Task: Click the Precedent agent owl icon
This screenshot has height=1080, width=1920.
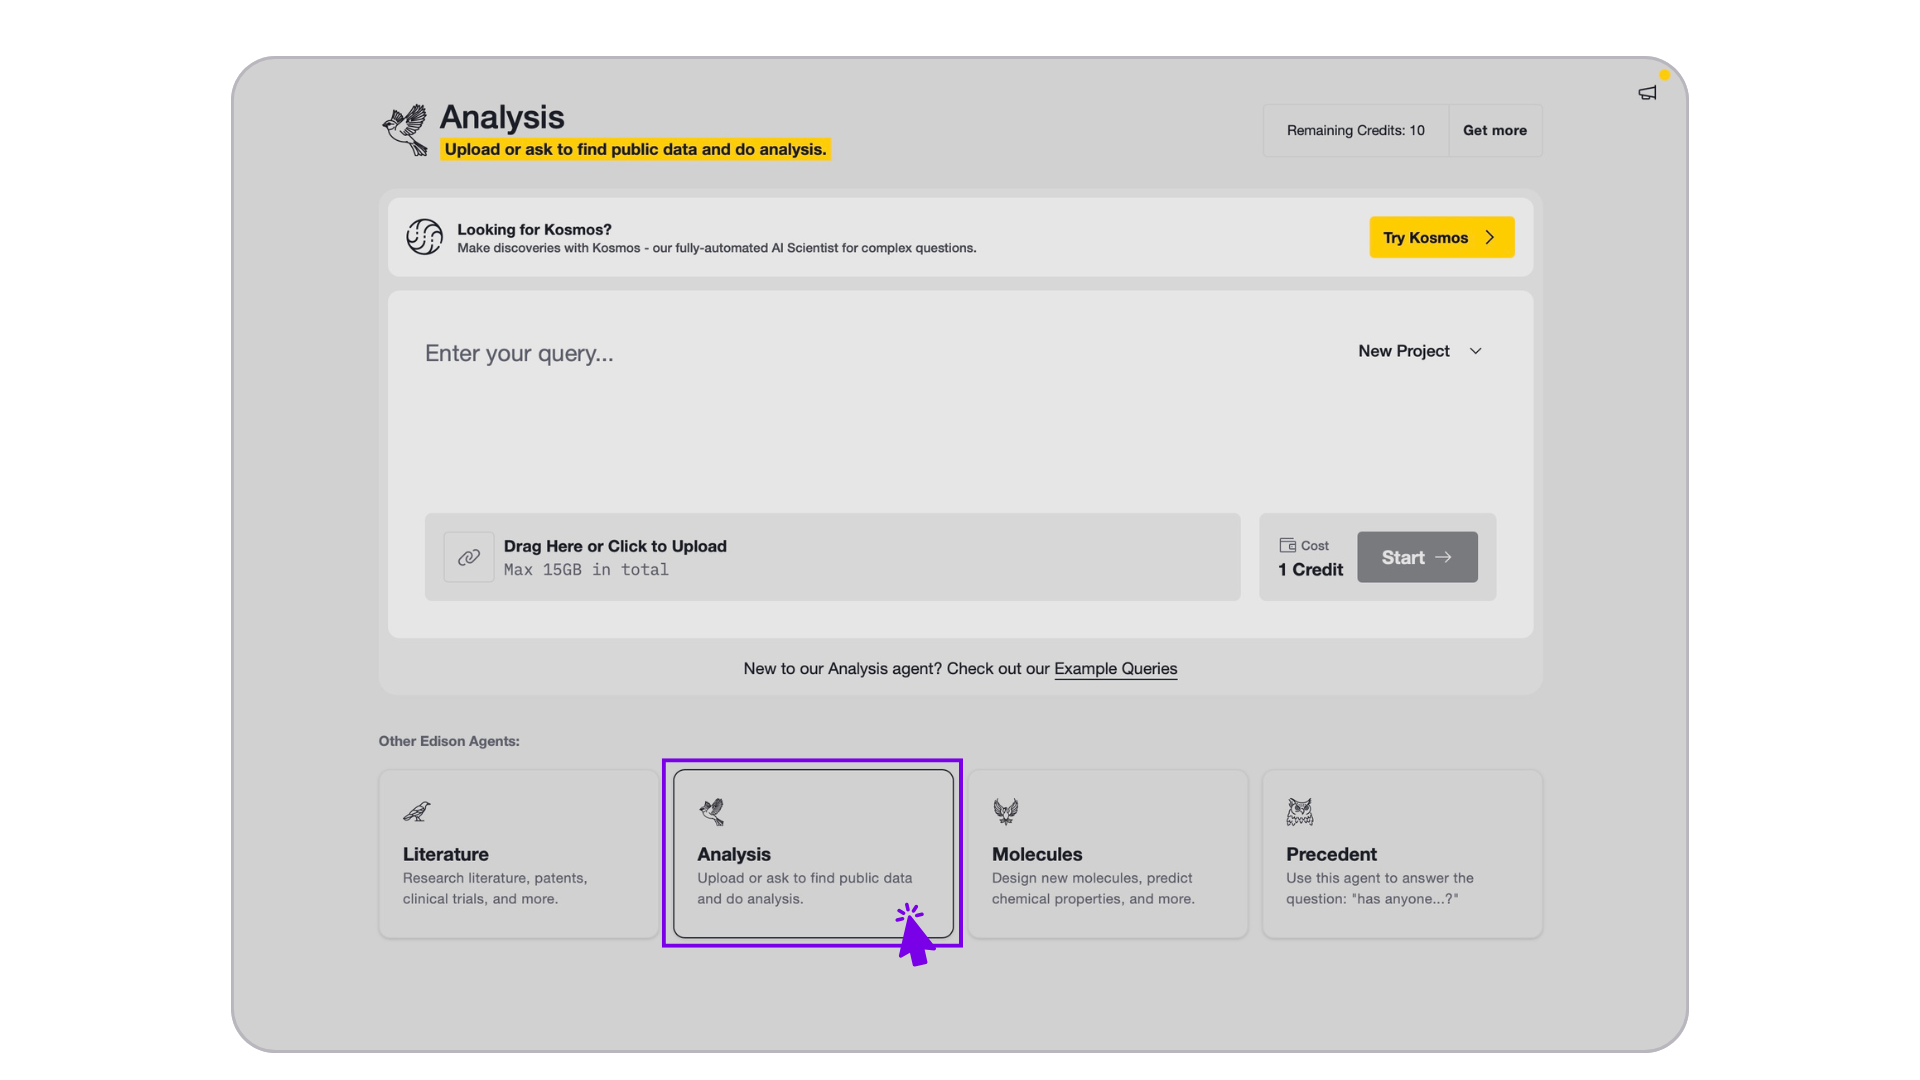Action: 1299,811
